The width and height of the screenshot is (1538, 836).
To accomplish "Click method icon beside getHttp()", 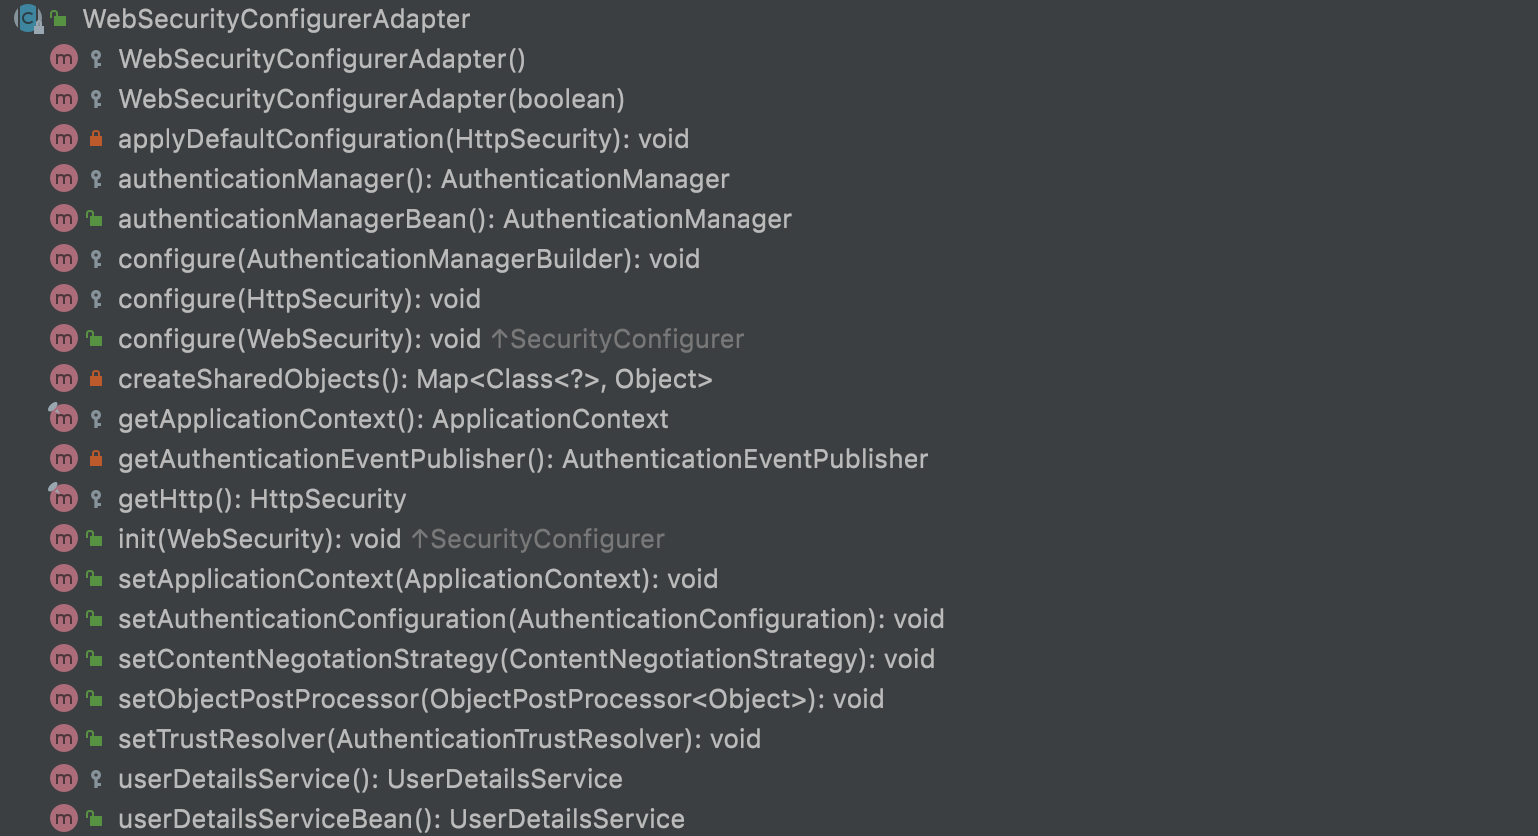I will coord(64,499).
